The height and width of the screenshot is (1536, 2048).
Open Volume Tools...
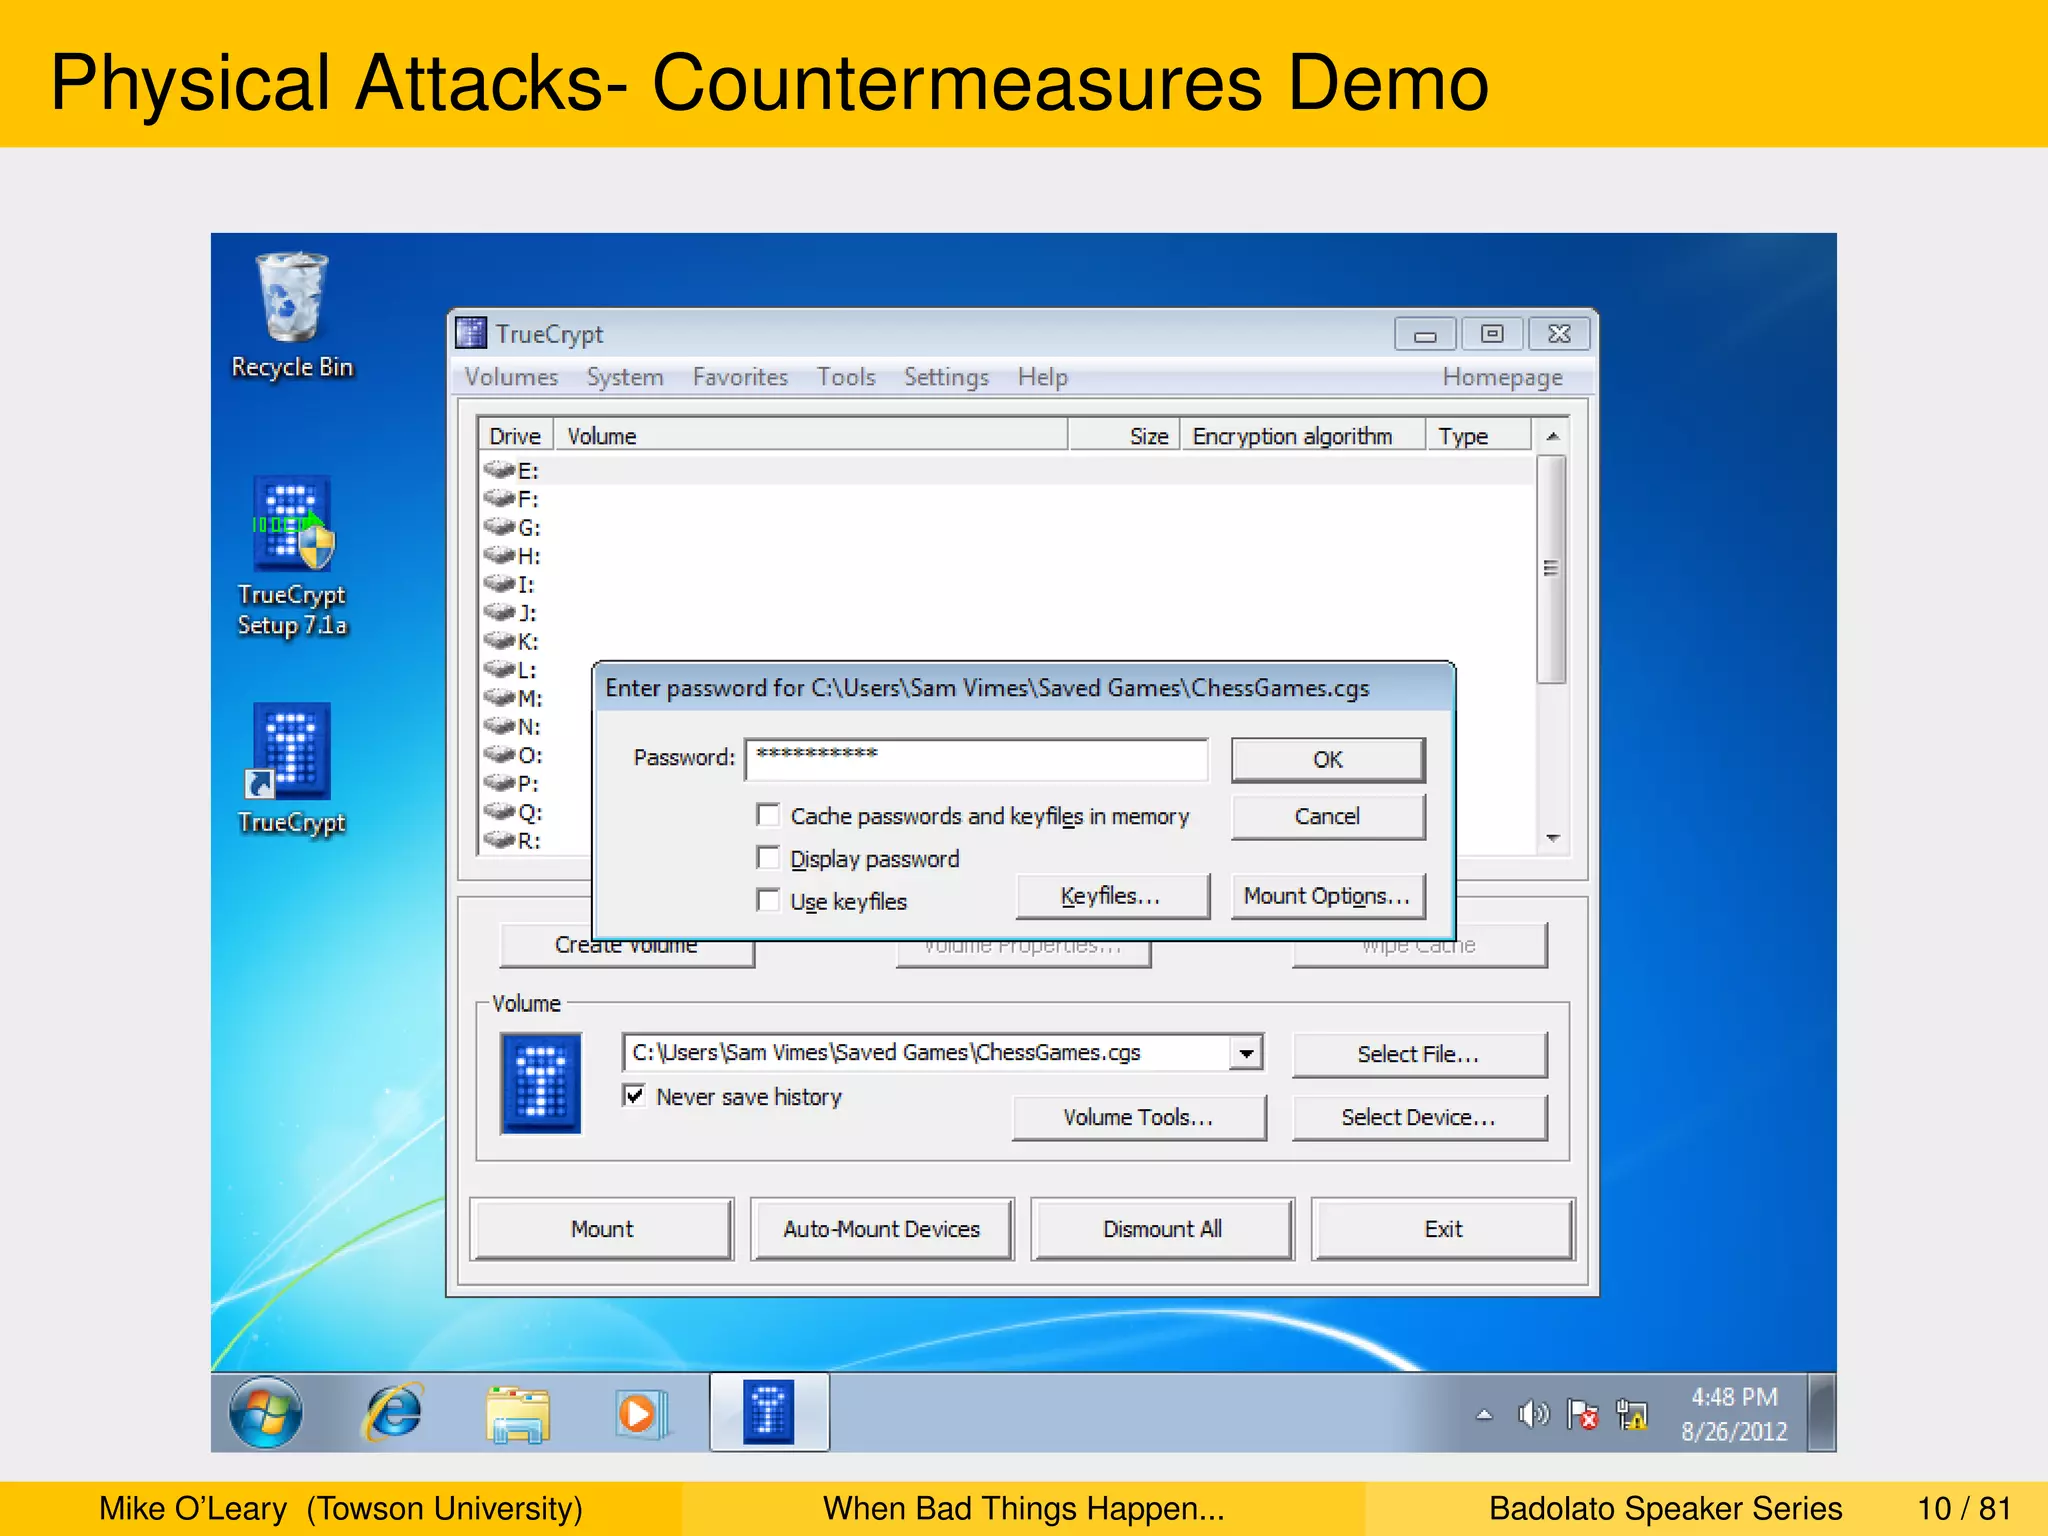click(x=1139, y=1117)
